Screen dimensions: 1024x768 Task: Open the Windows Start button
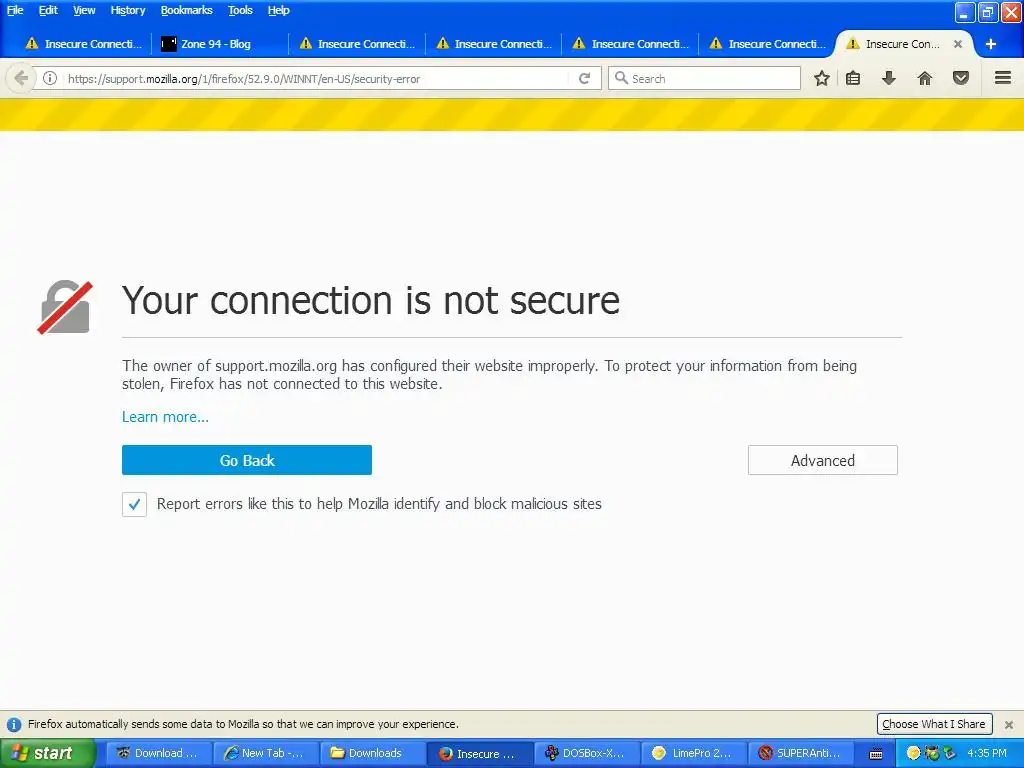pyautogui.click(x=48, y=753)
